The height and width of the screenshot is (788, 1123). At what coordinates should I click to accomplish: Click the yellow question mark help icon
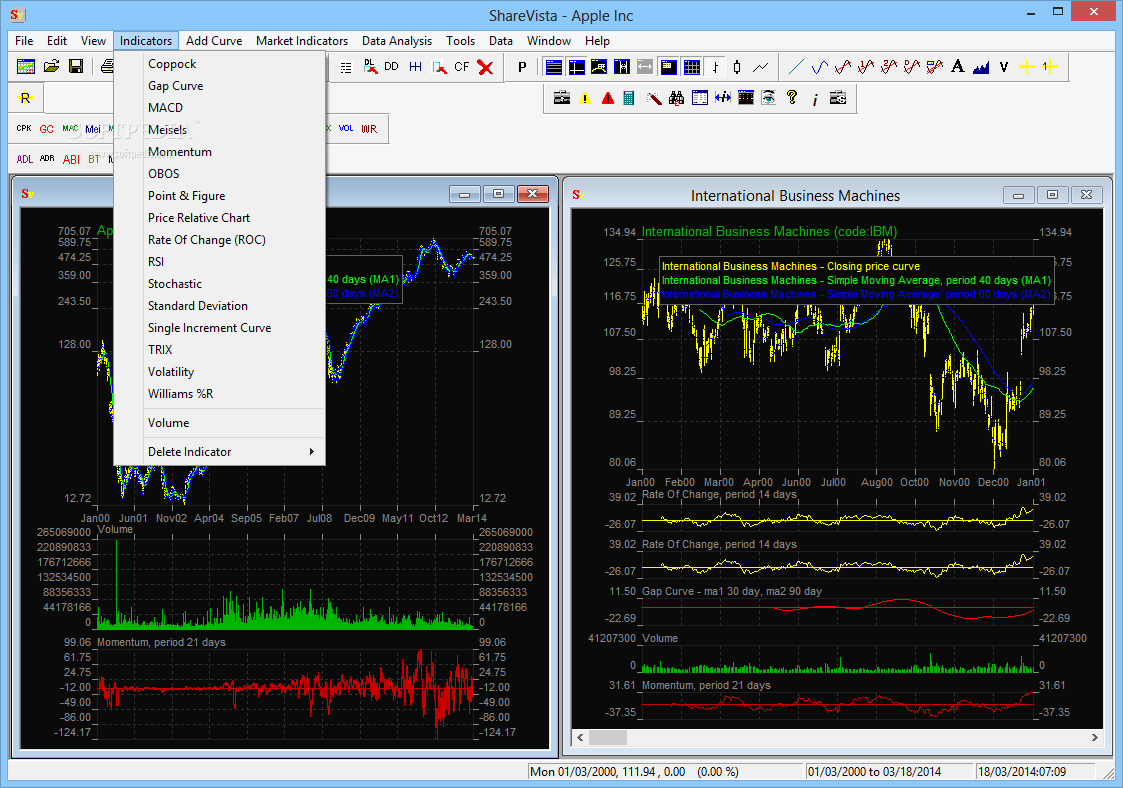791,97
